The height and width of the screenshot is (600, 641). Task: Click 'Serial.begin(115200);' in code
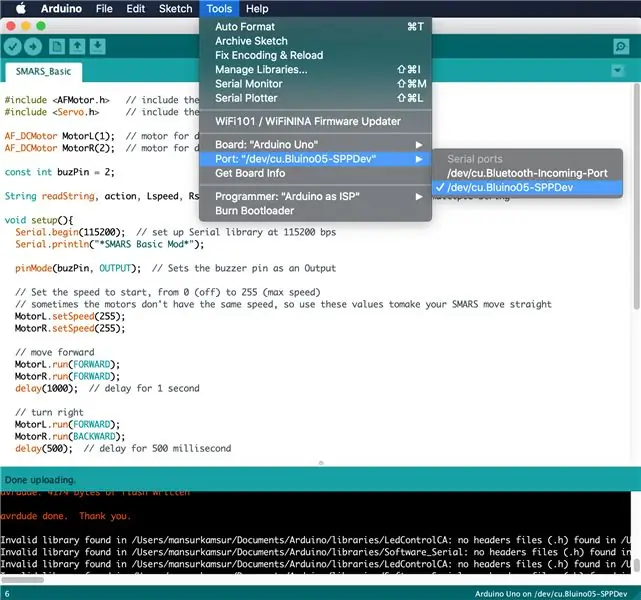[x=70, y=232]
